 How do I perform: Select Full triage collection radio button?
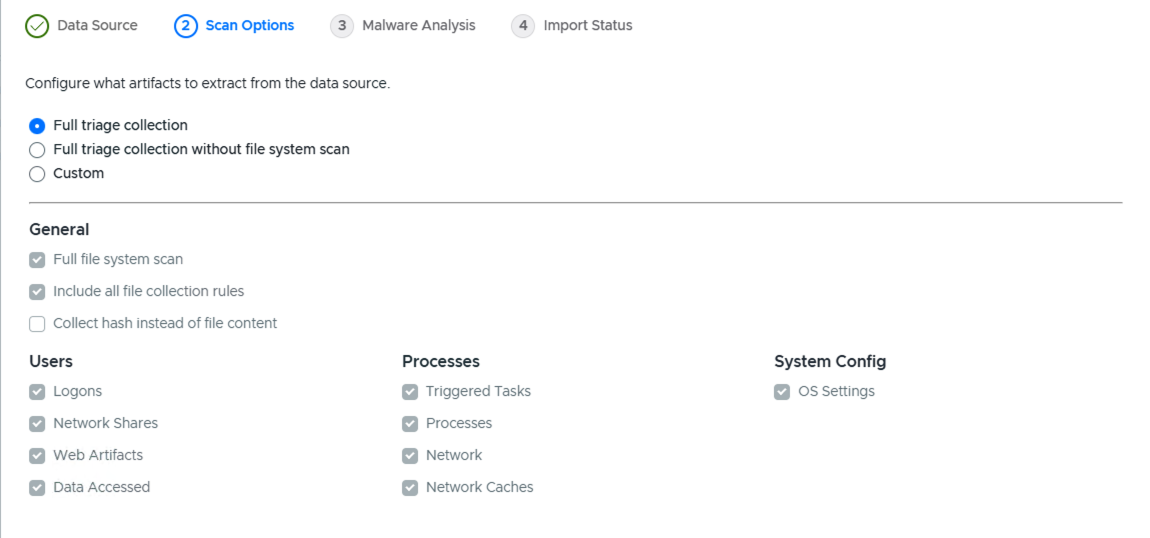click(37, 126)
